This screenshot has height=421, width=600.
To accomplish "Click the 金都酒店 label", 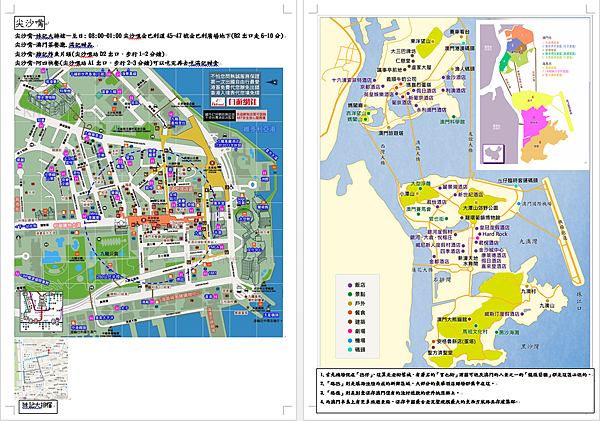I will tap(439, 261).
